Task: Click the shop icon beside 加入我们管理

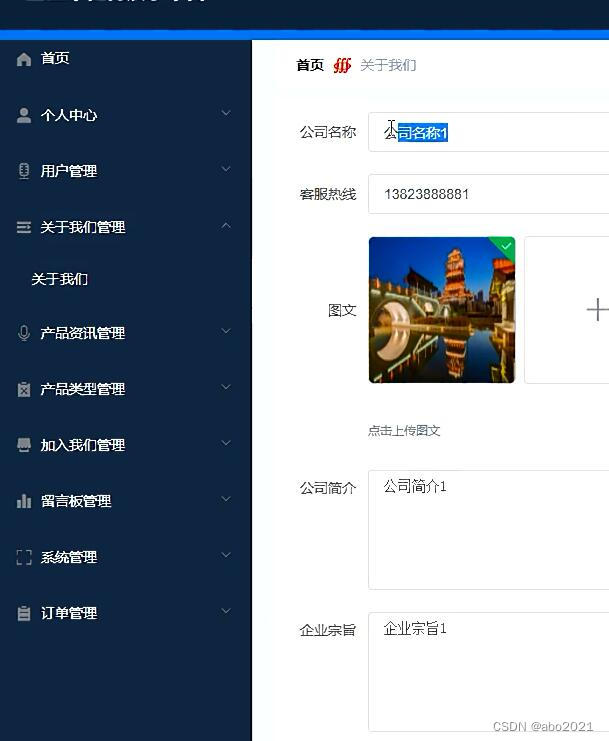Action: tap(24, 445)
